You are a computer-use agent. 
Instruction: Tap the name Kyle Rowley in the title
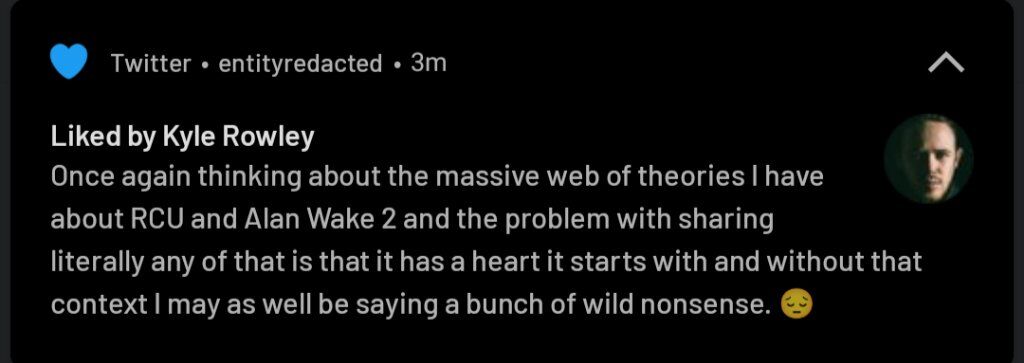click(238, 138)
